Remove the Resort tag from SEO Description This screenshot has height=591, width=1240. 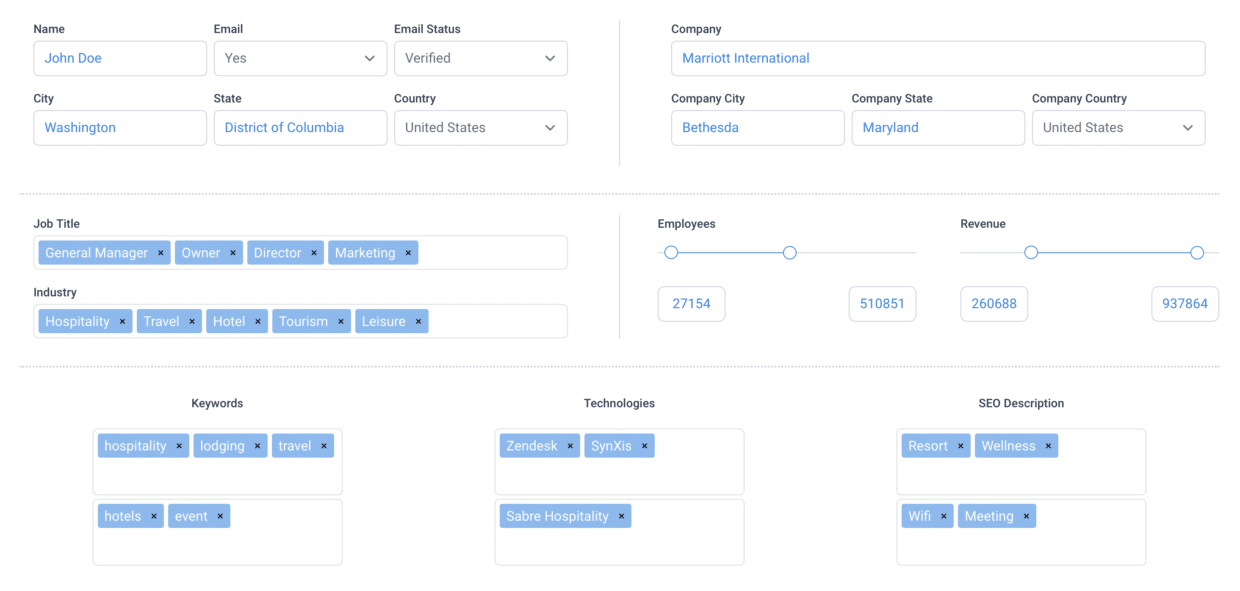(x=959, y=445)
